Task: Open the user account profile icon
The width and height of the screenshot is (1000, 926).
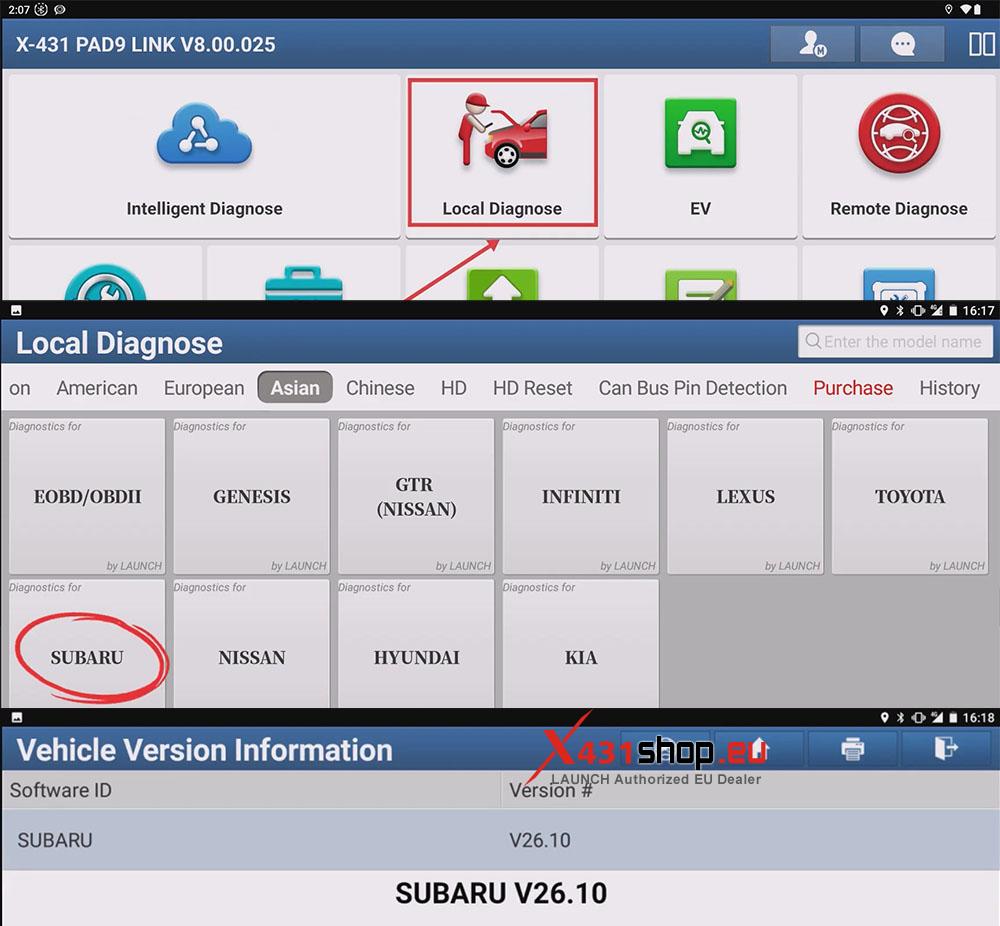Action: coord(812,44)
